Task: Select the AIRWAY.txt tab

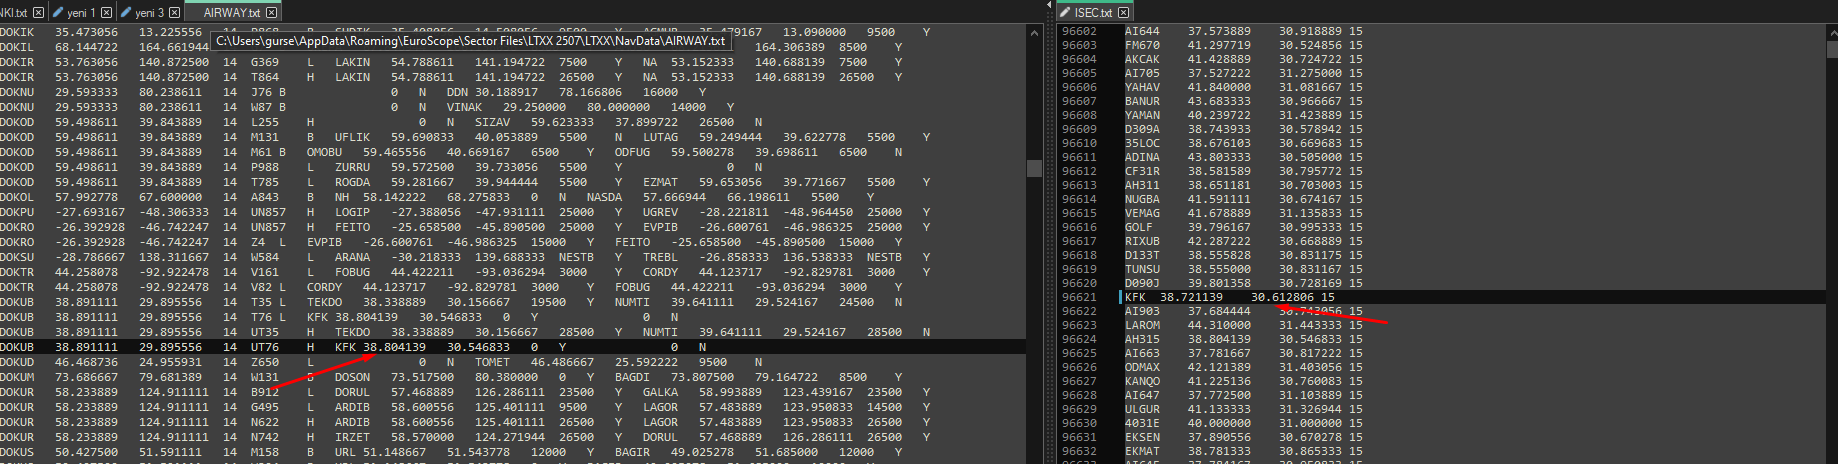Action: coord(232,12)
